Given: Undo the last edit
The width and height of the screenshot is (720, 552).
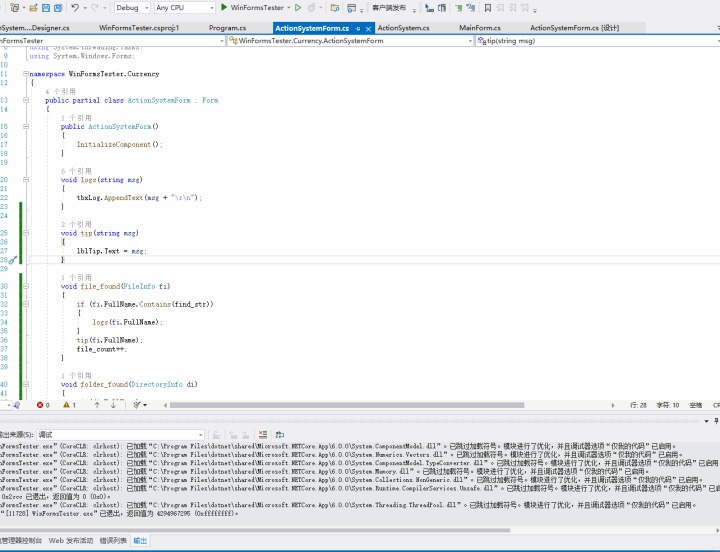Looking at the screenshot, I should [75, 7].
